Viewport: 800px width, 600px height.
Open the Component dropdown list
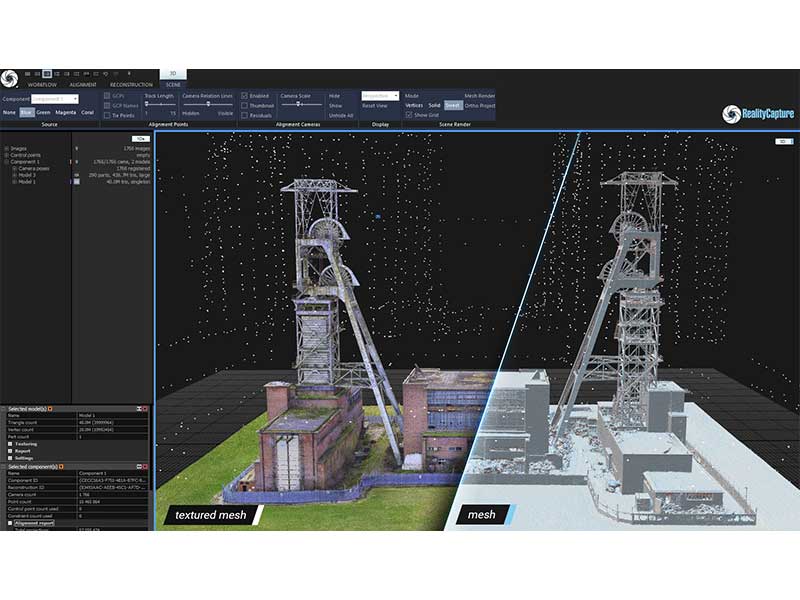55,99
